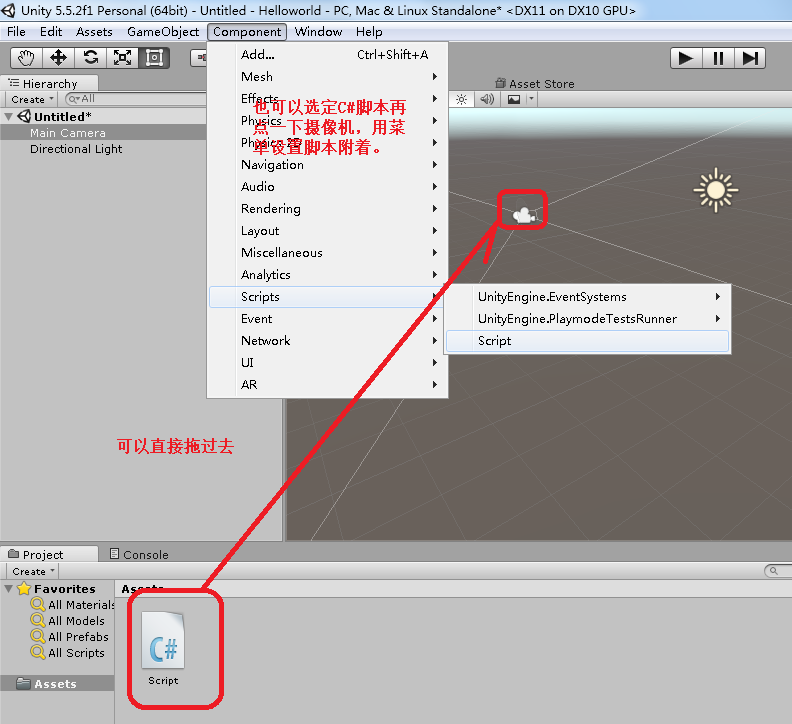Switch to the Asset Store tab
This screenshot has height=724, width=792.
coord(535,83)
